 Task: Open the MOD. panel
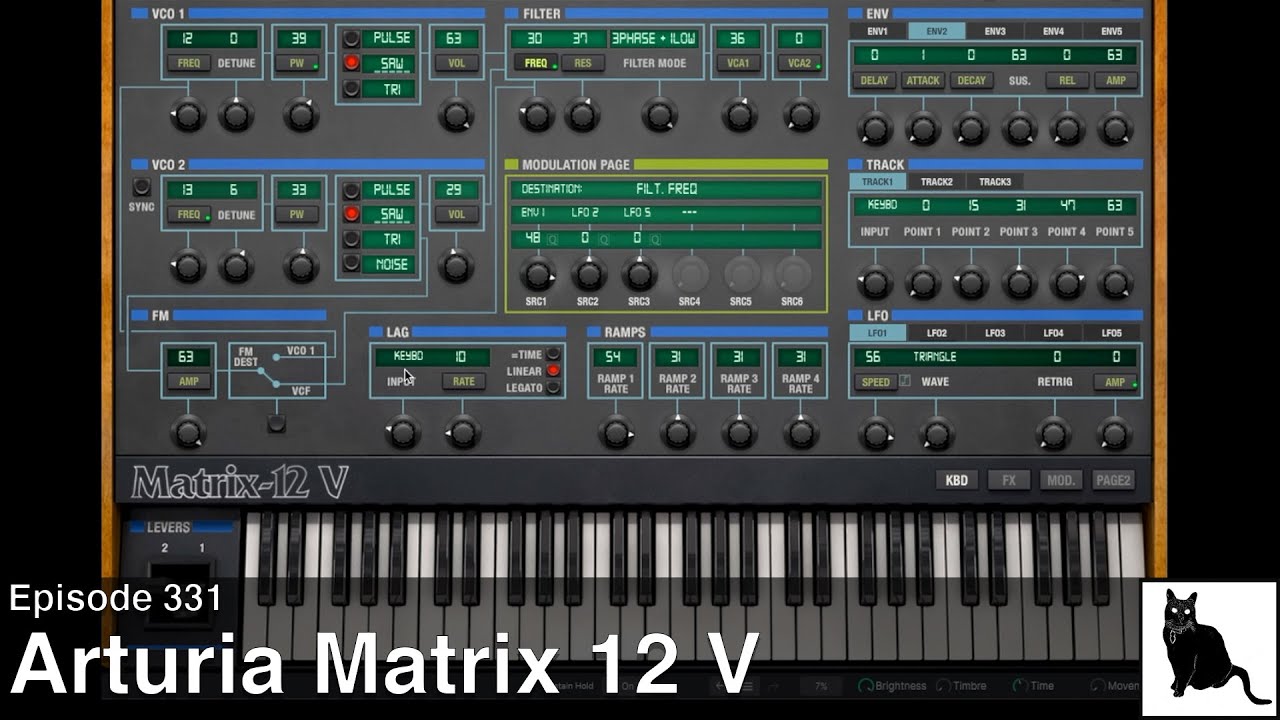(1061, 480)
